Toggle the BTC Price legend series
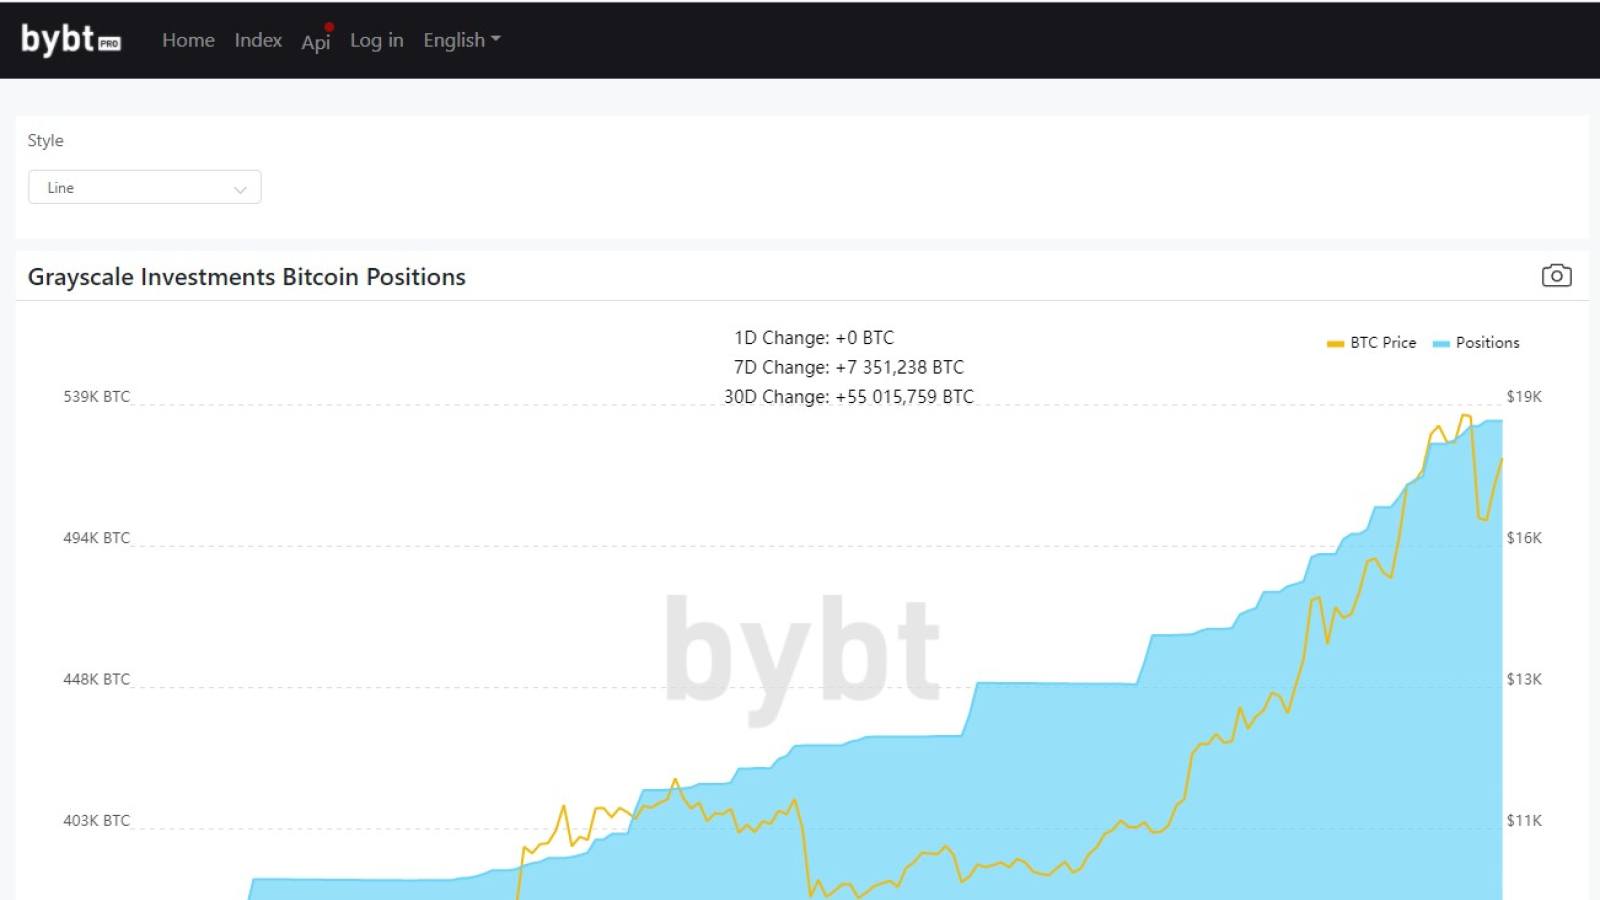Image resolution: width=1600 pixels, height=900 pixels. coord(1371,342)
